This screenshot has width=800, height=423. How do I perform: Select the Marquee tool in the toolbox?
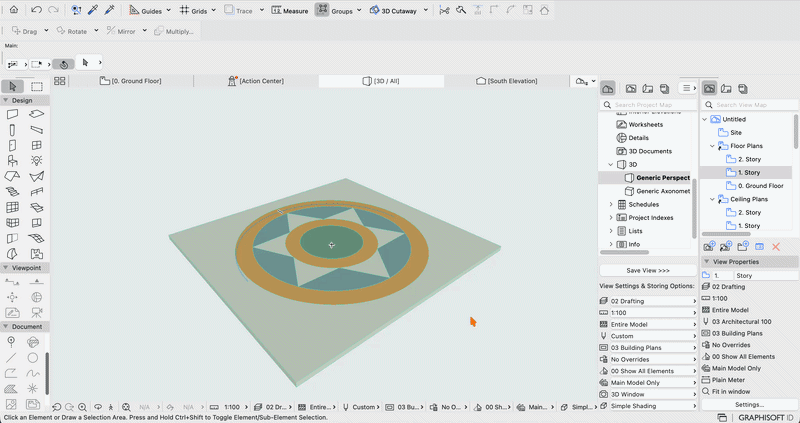coord(37,87)
